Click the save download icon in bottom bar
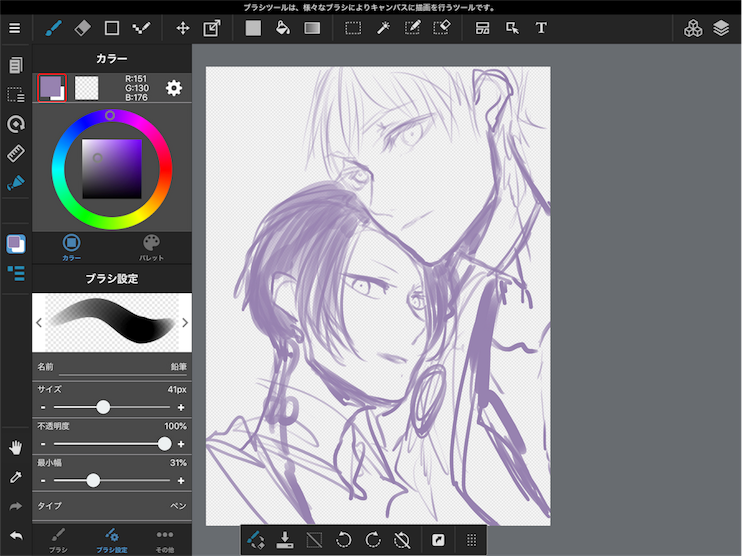The image size is (742, 556). coord(285,540)
